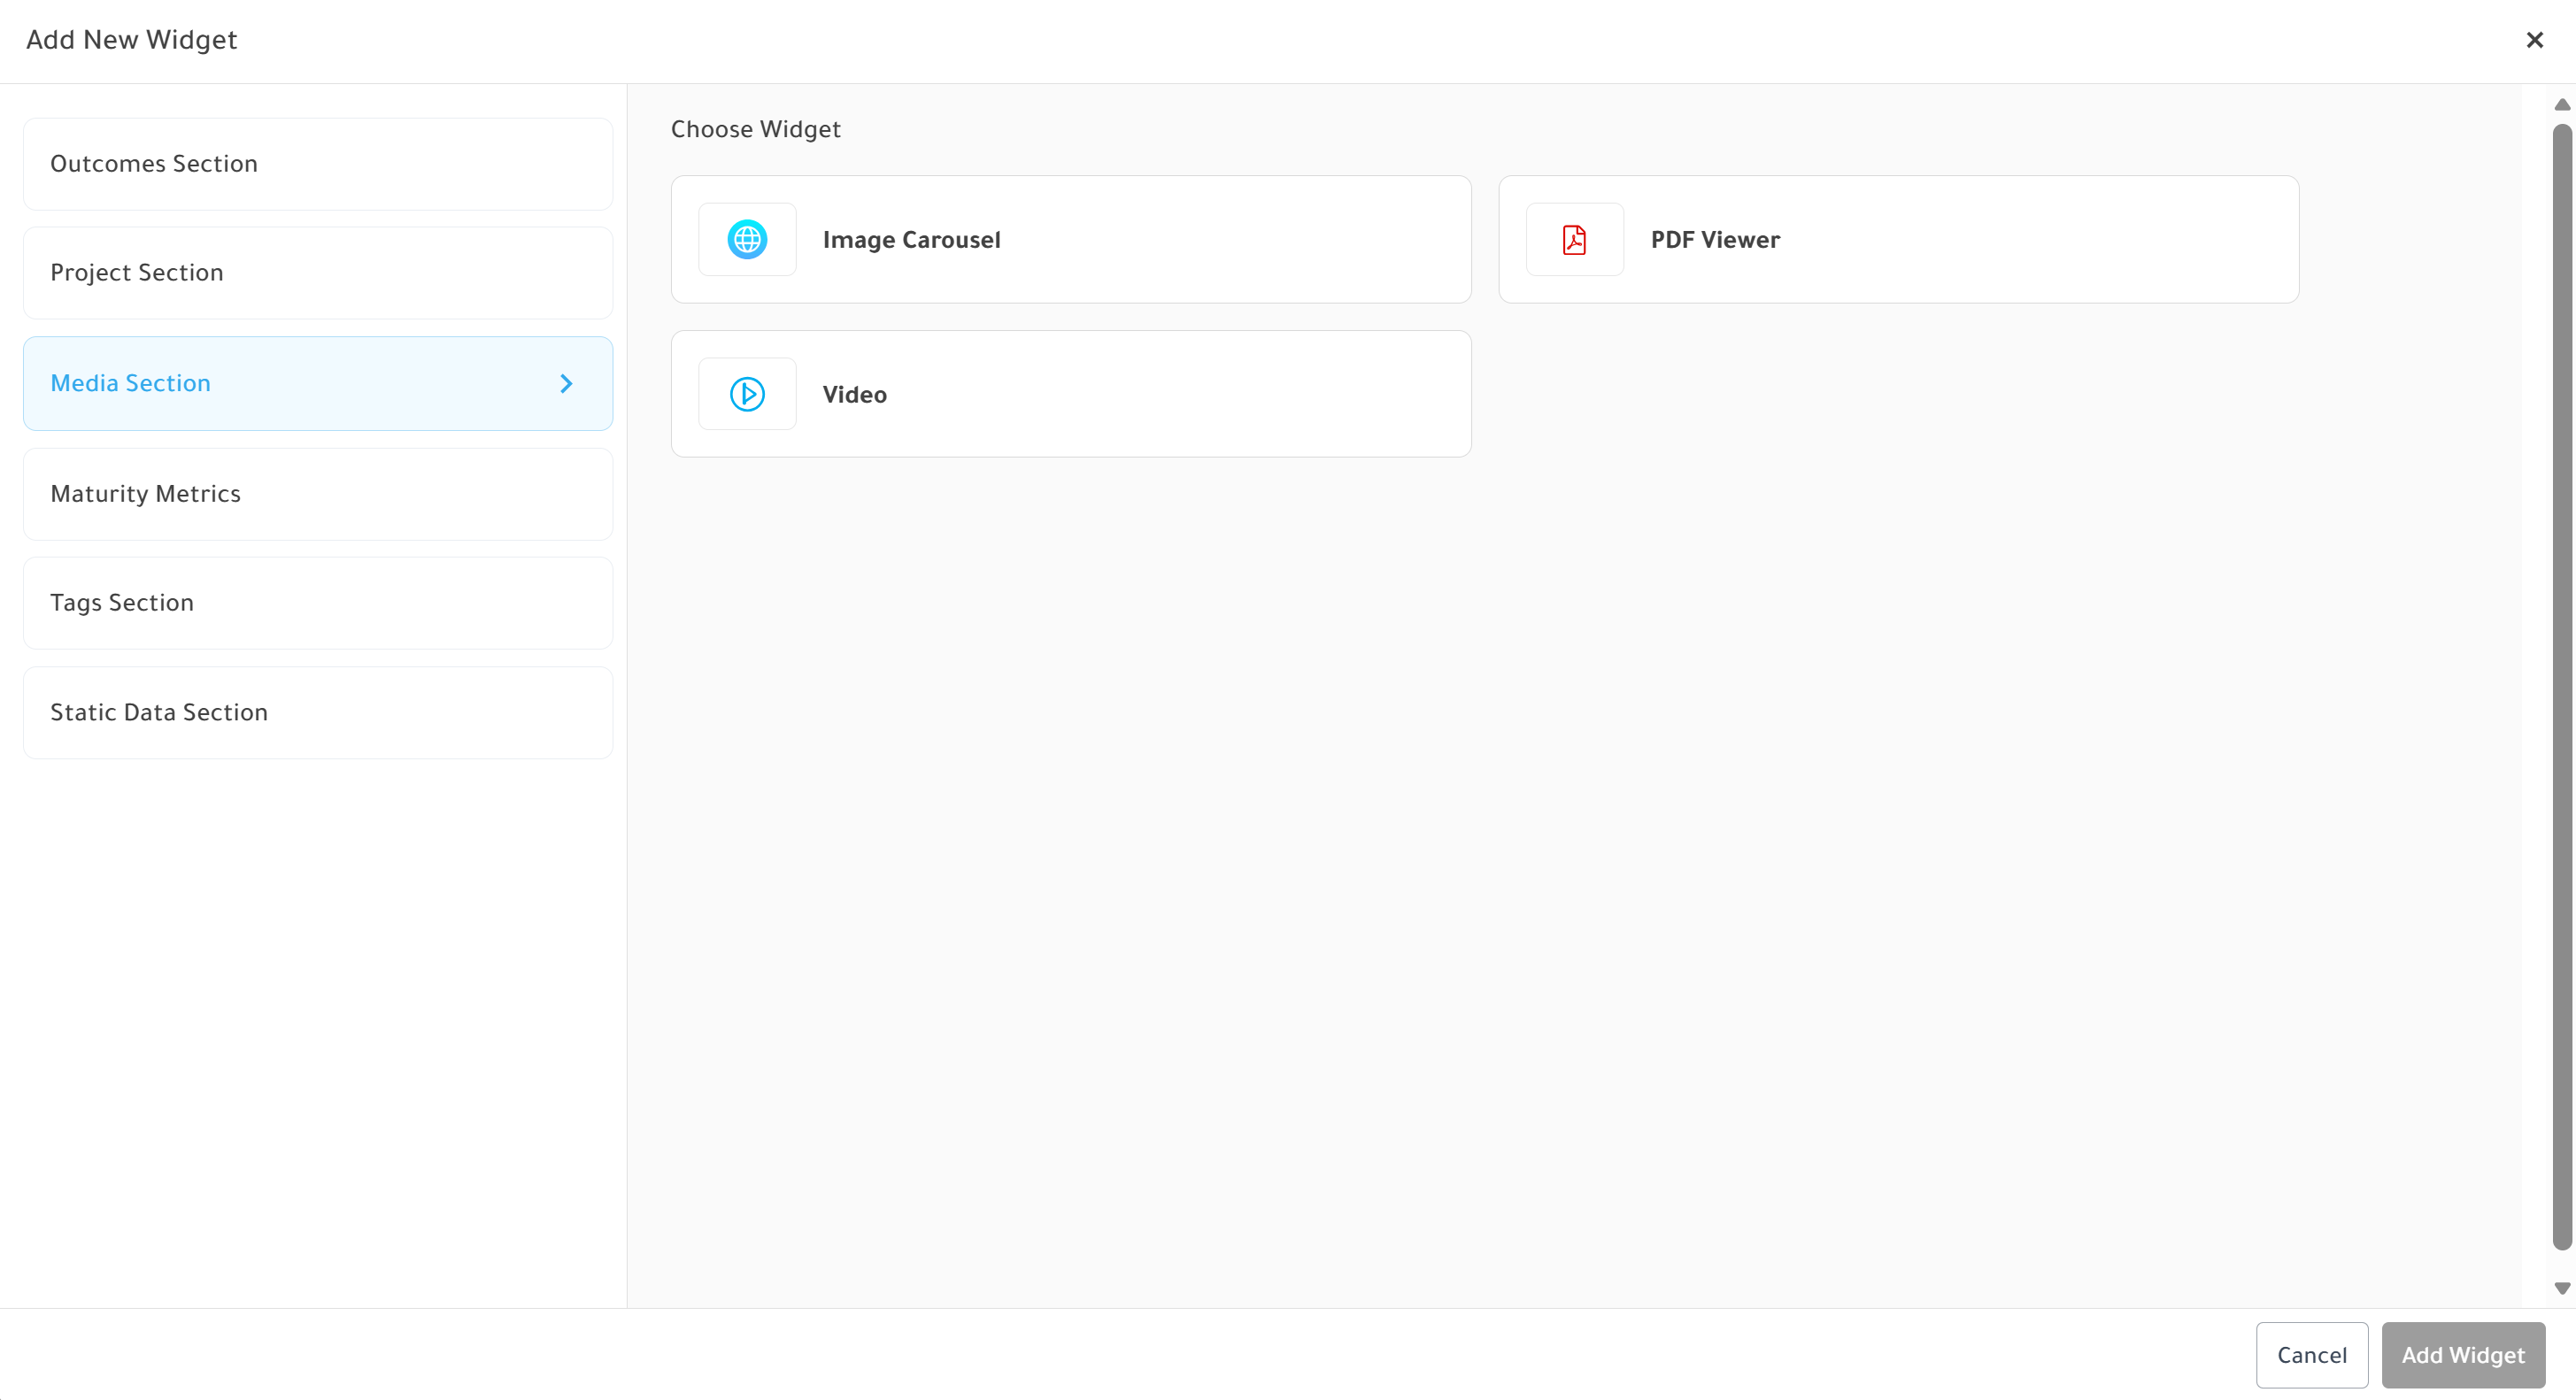
Task: Confirm with the Add Widget button
Action: (2463, 1355)
